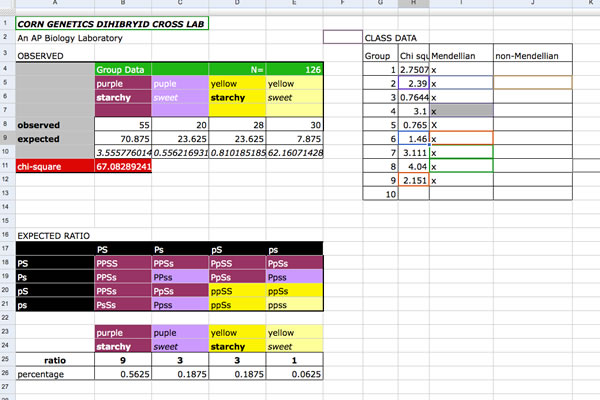Click the cell with value 3.111
The width and height of the screenshot is (600, 400).
pyautogui.click(x=414, y=153)
